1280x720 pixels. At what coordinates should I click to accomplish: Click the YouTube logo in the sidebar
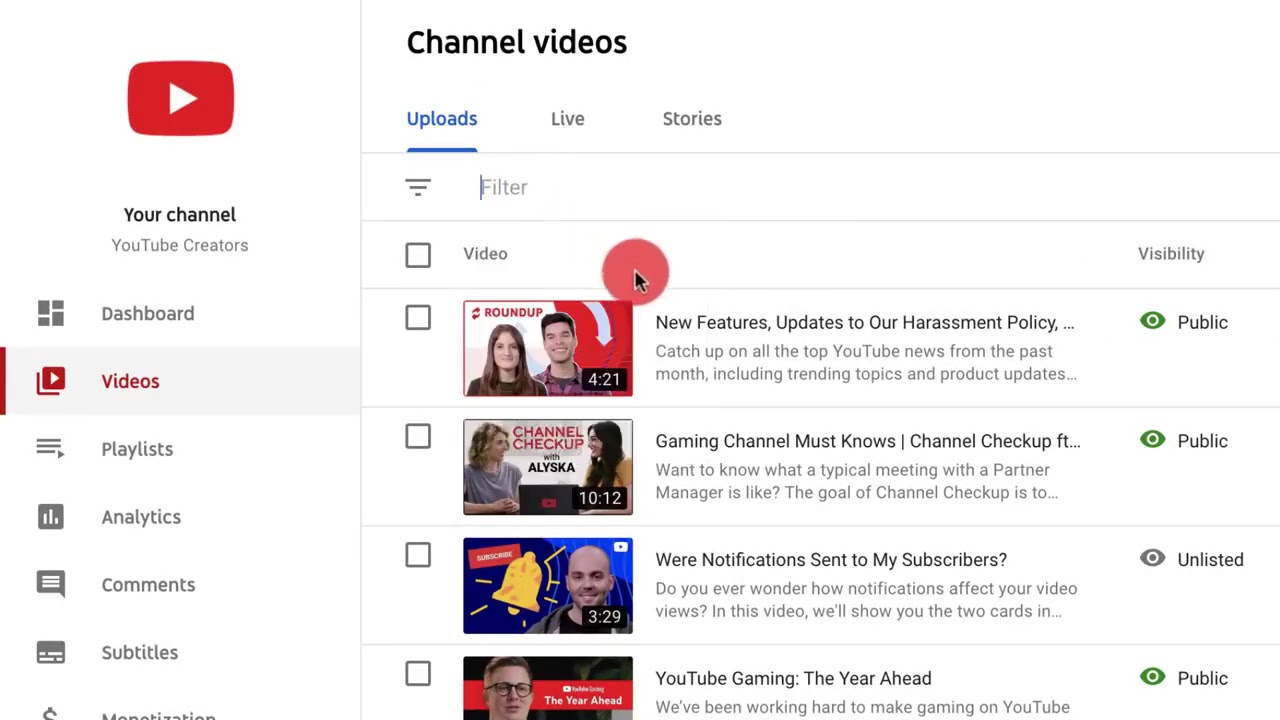pyautogui.click(x=180, y=98)
